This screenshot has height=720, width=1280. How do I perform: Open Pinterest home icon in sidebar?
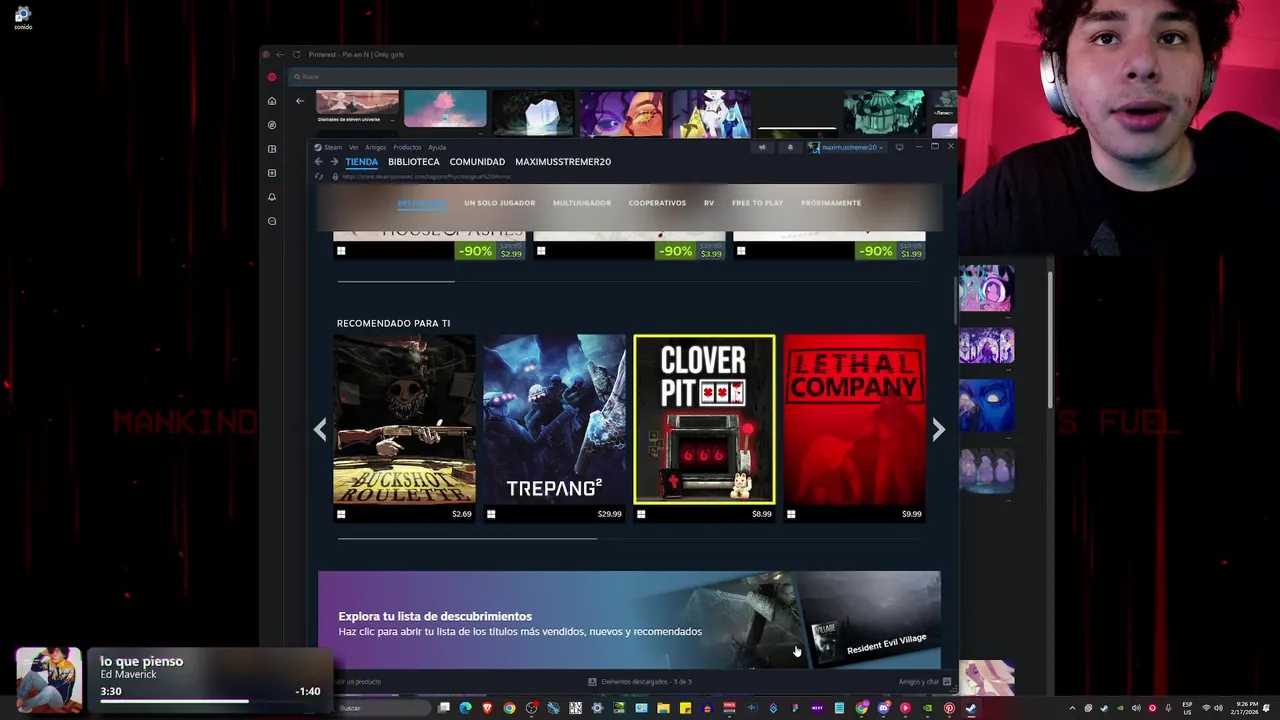pyautogui.click(x=272, y=101)
